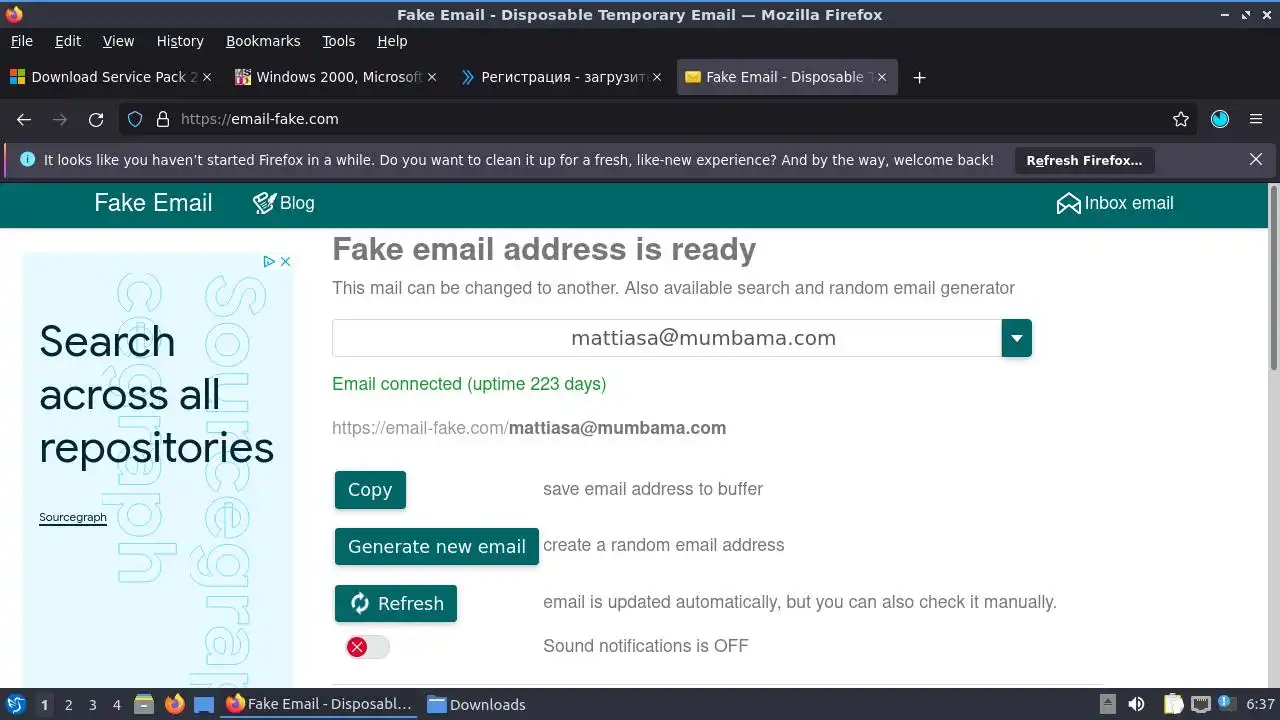This screenshot has height=720, width=1280.
Task: Open the LXQt start menu icon
Action: click(16, 704)
